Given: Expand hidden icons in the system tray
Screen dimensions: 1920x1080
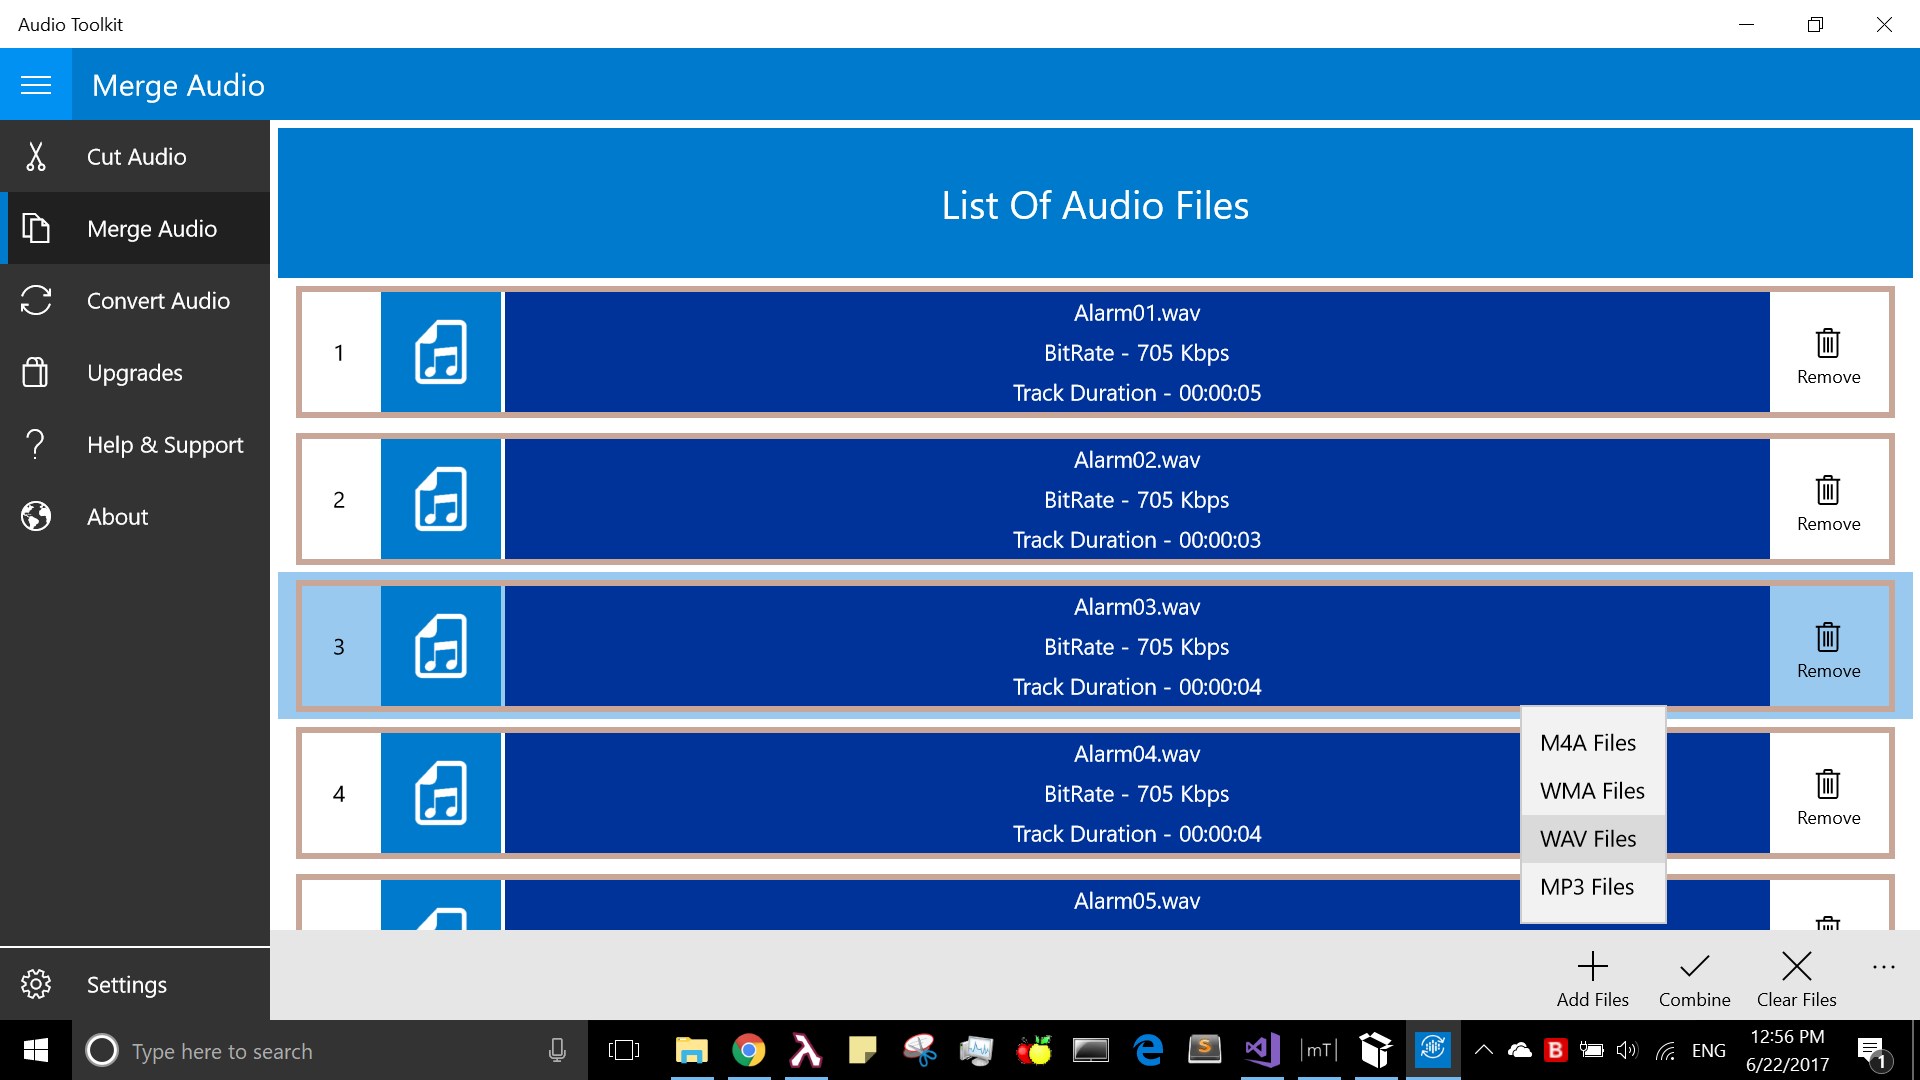Looking at the screenshot, I should (1483, 1050).
